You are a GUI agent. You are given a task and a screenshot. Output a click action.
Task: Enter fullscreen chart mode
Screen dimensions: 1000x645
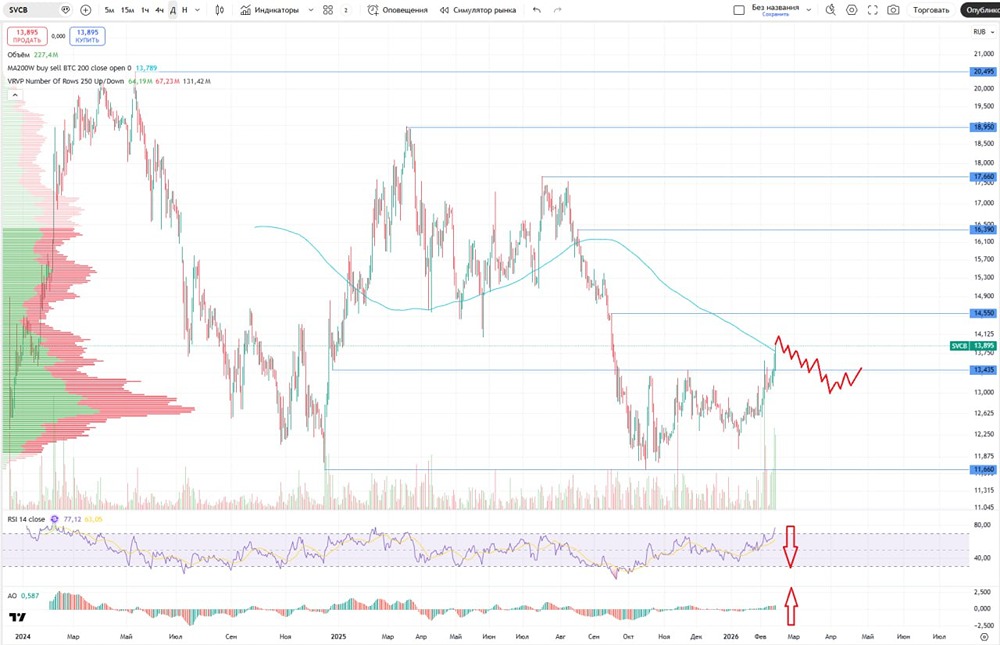point(872,10)
